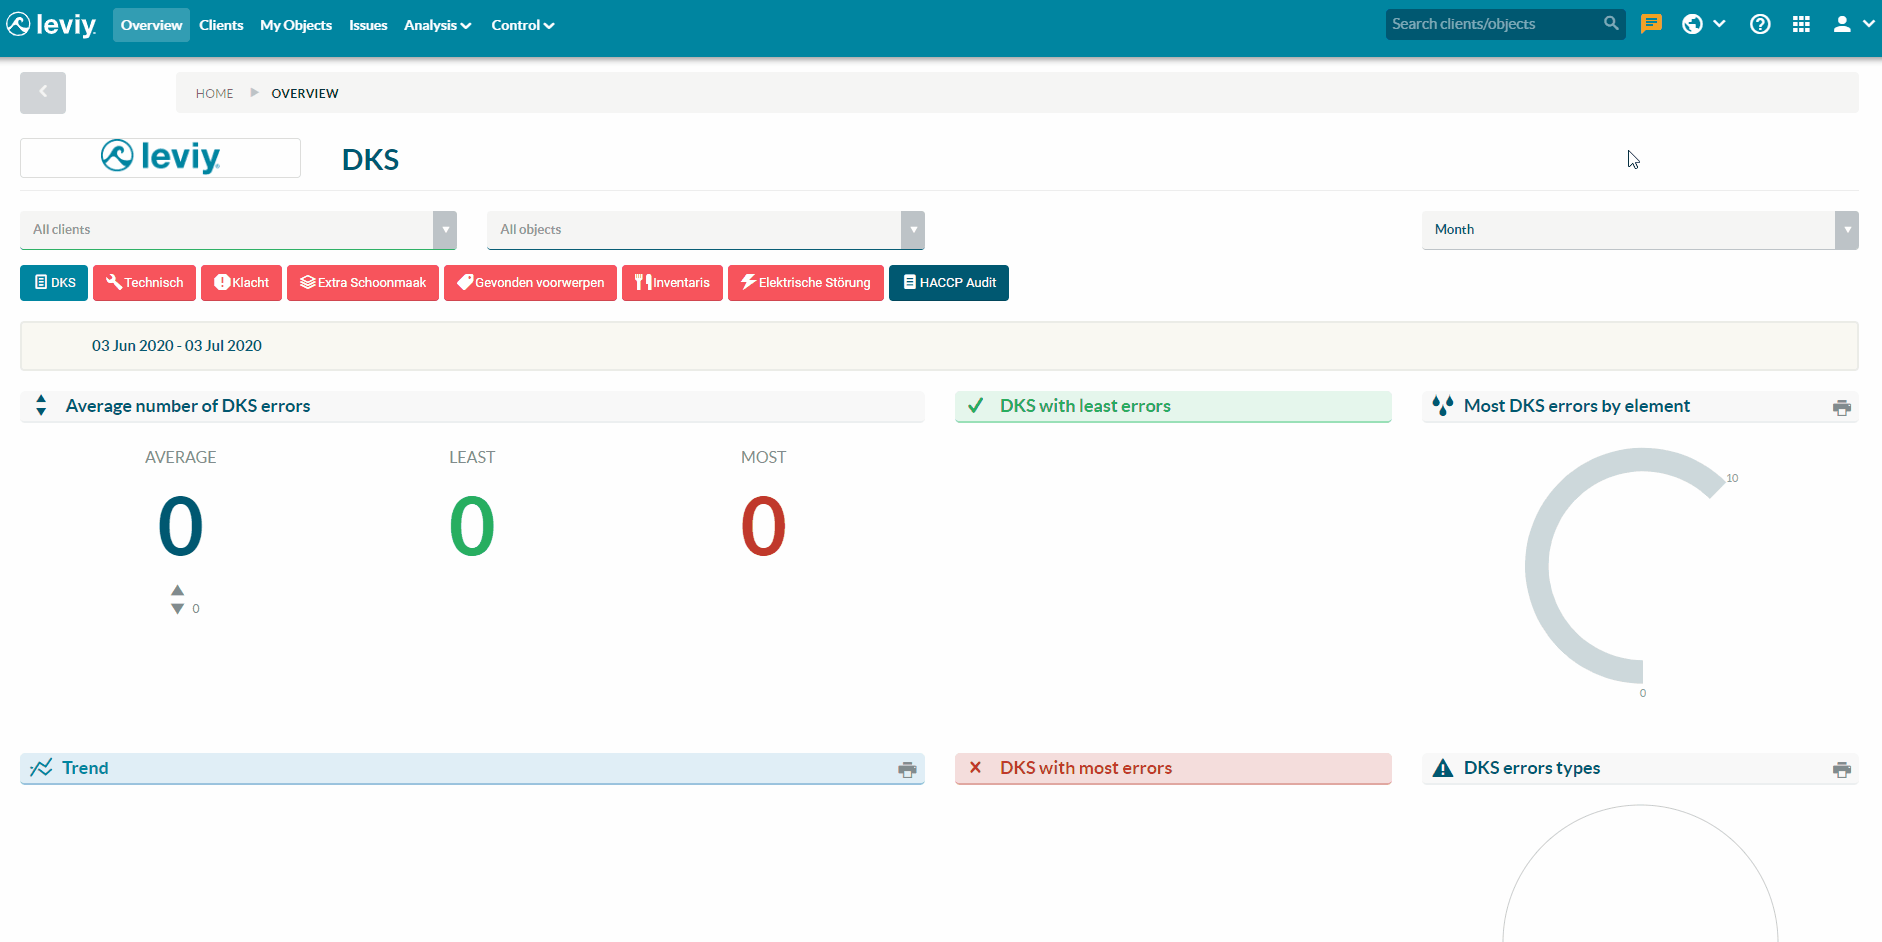
Task: Open the help question mark icon
Action: pos(1760,23)
